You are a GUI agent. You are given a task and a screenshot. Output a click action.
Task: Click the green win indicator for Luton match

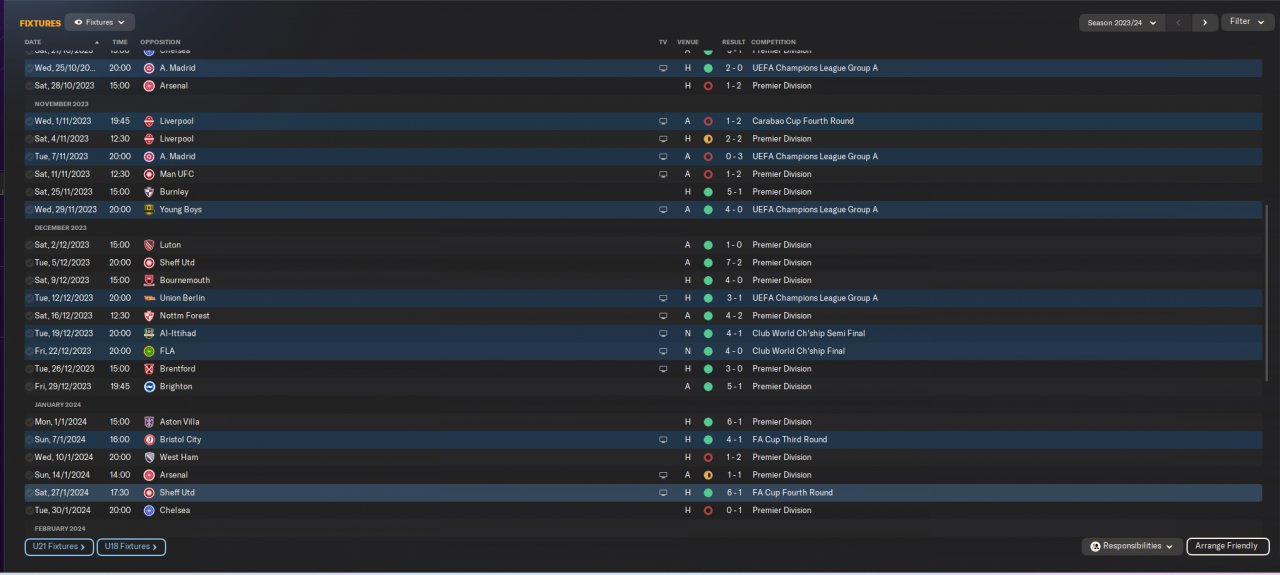[708, 245]
